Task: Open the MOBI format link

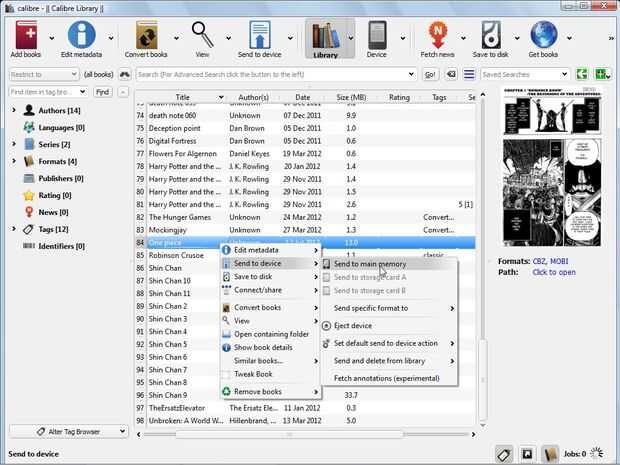Action: click(x=559, y=261)
